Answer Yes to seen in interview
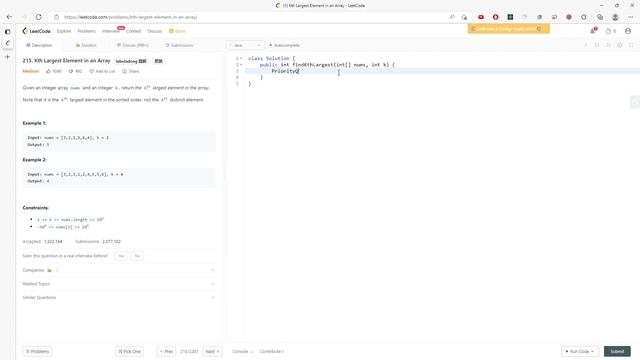This screenshot has width=640, height=360. pyautogui.click(x=121, y=256)
